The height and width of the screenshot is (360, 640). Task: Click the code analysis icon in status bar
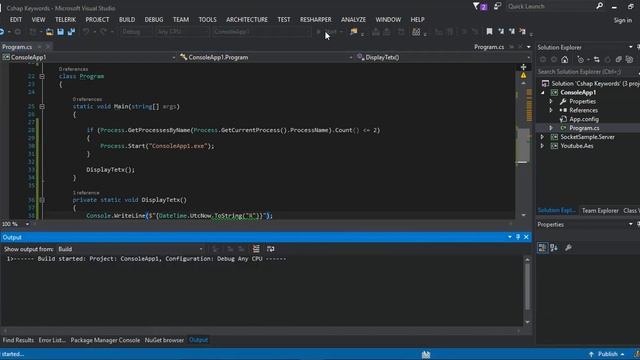pos(426,354)
